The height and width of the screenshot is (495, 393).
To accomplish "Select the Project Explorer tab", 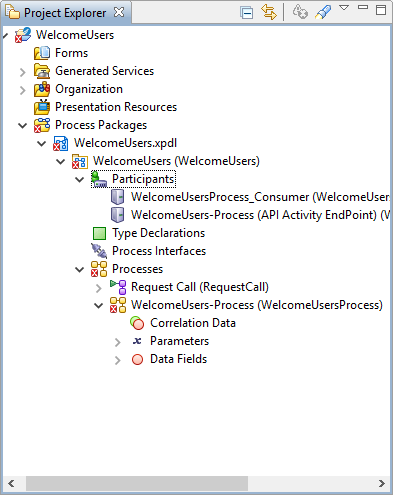I will point(65,13).
